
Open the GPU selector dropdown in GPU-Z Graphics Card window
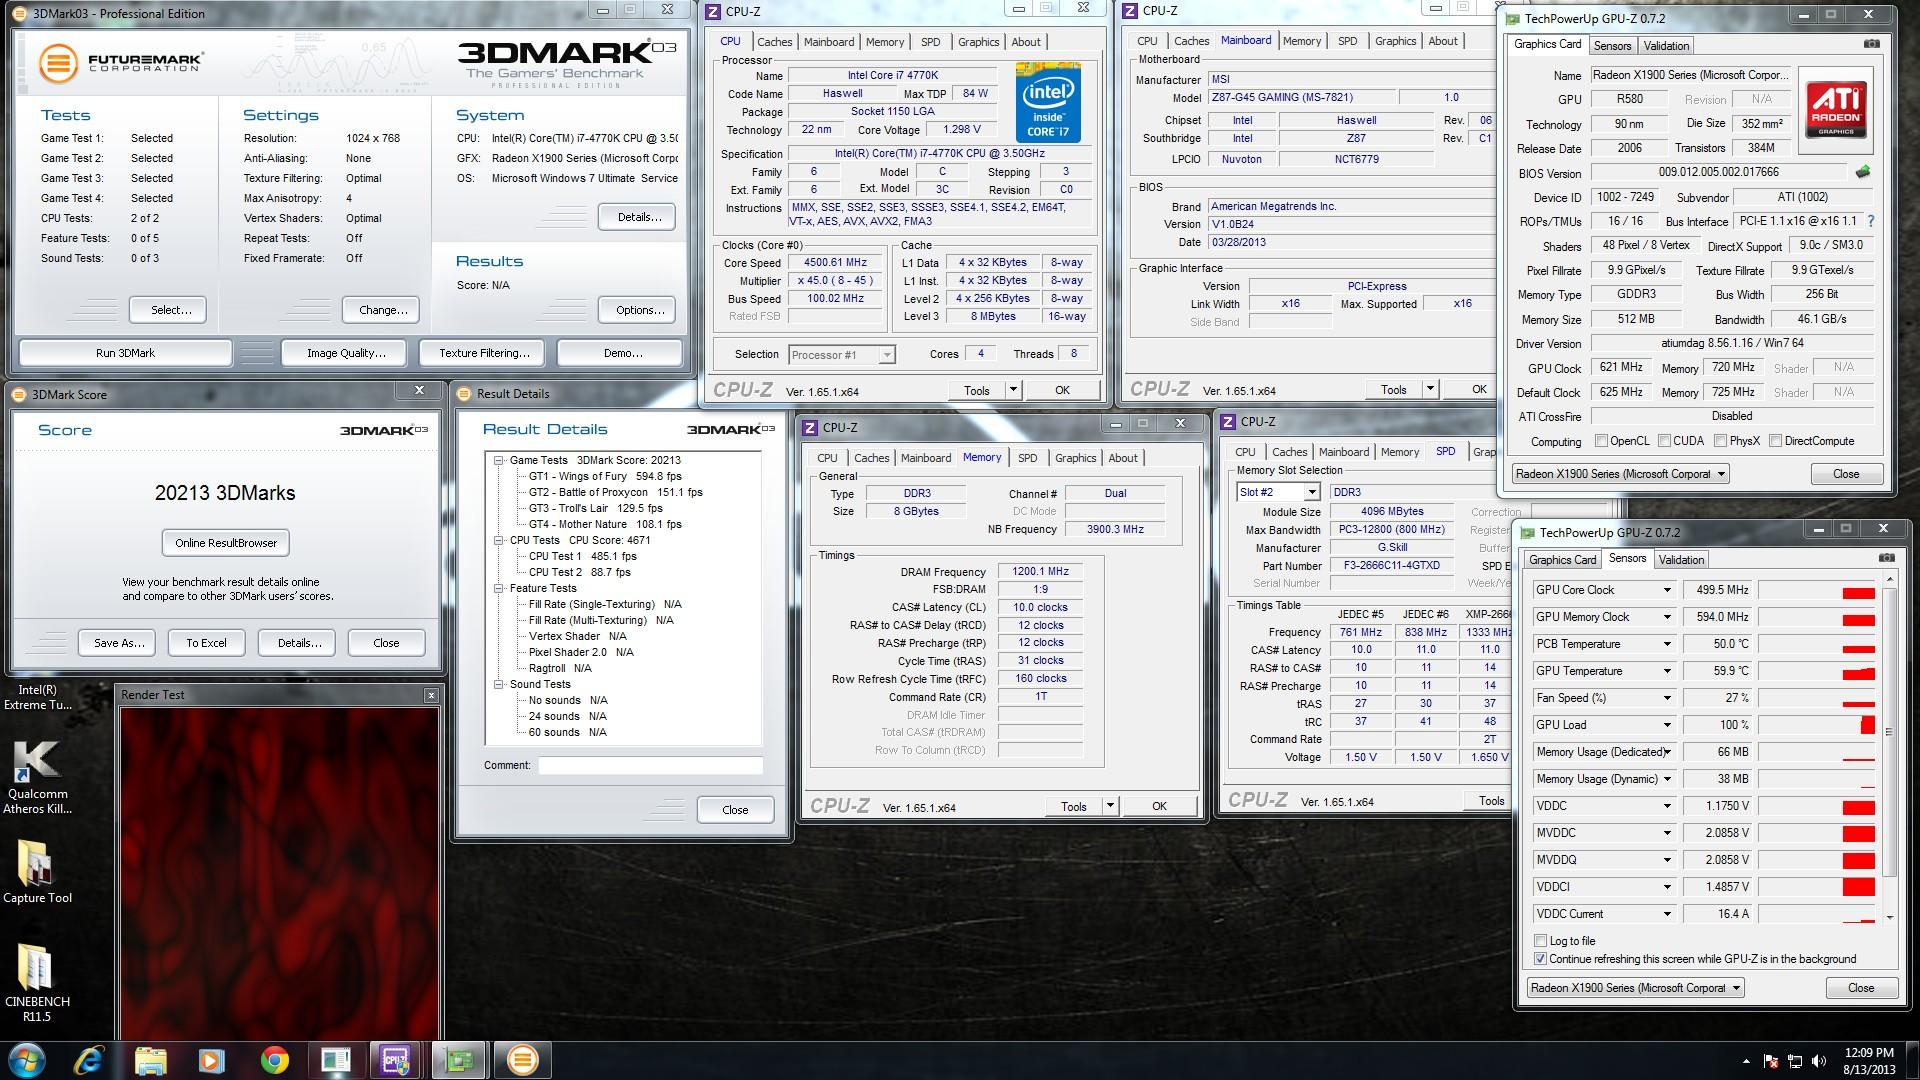1720,474
